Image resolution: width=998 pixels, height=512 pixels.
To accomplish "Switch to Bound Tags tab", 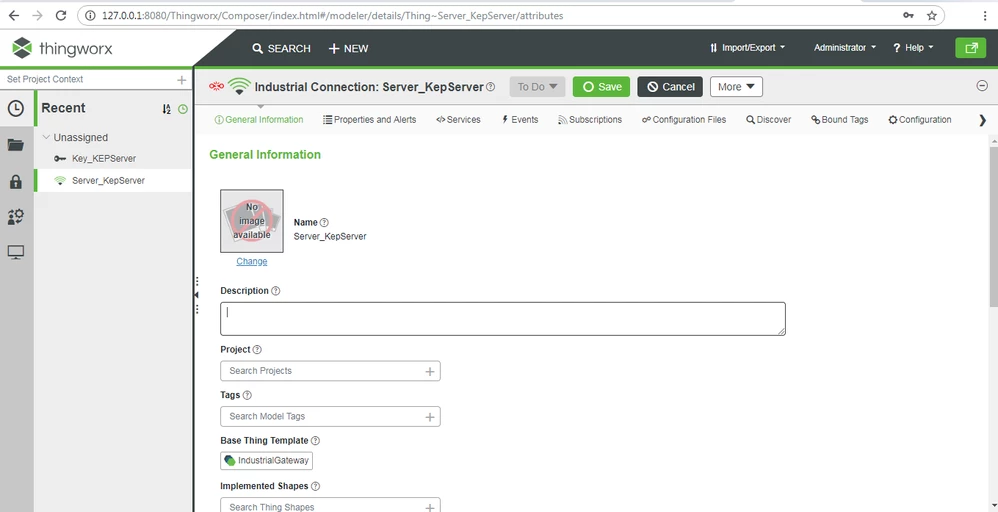I will click(x=840, y=120).
